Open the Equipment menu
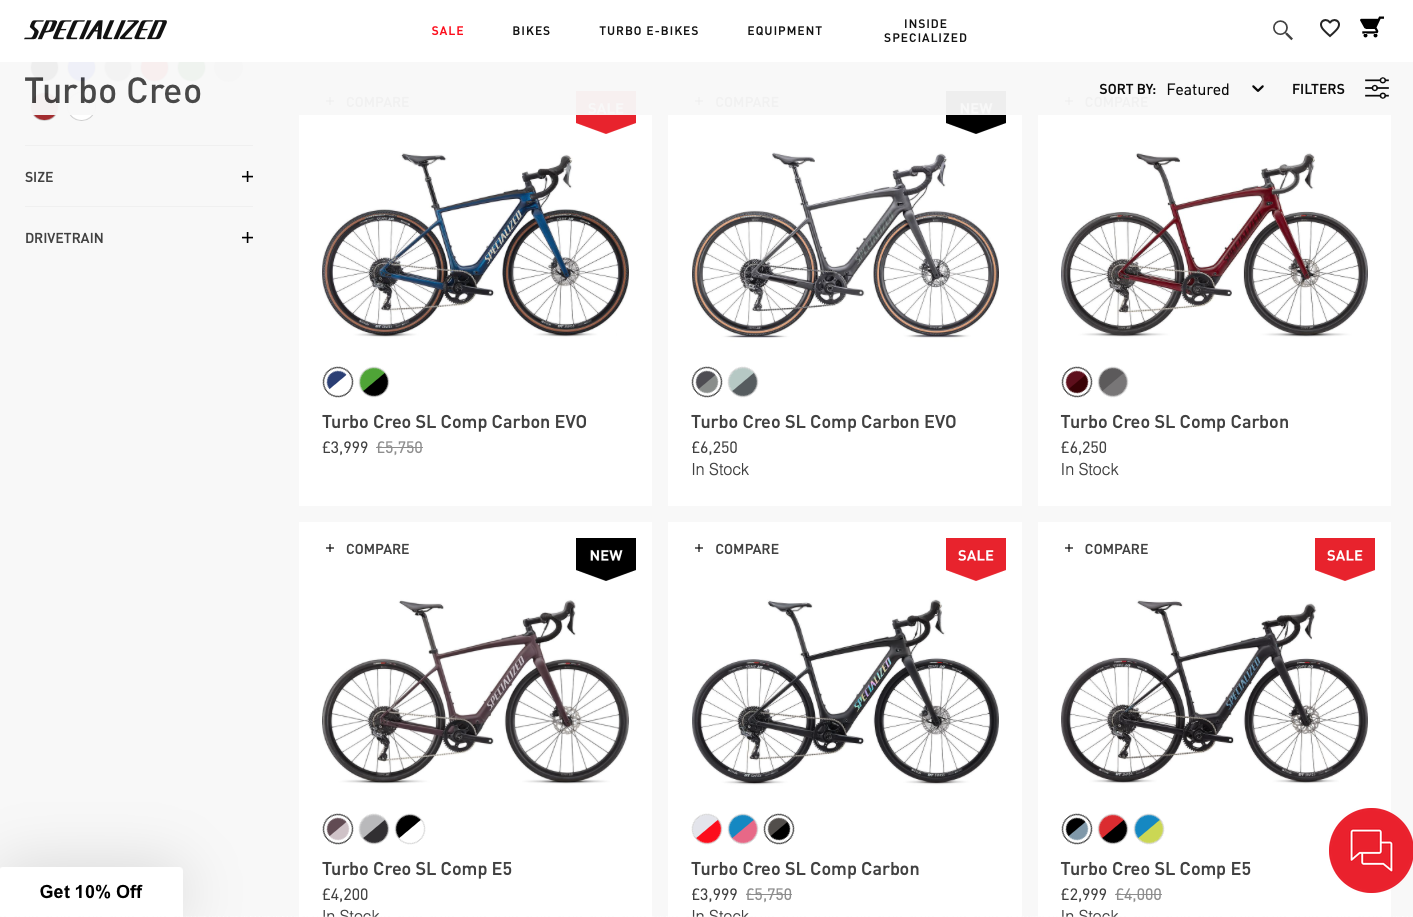This screenshot has width=1413, height=917. point(785,31)
